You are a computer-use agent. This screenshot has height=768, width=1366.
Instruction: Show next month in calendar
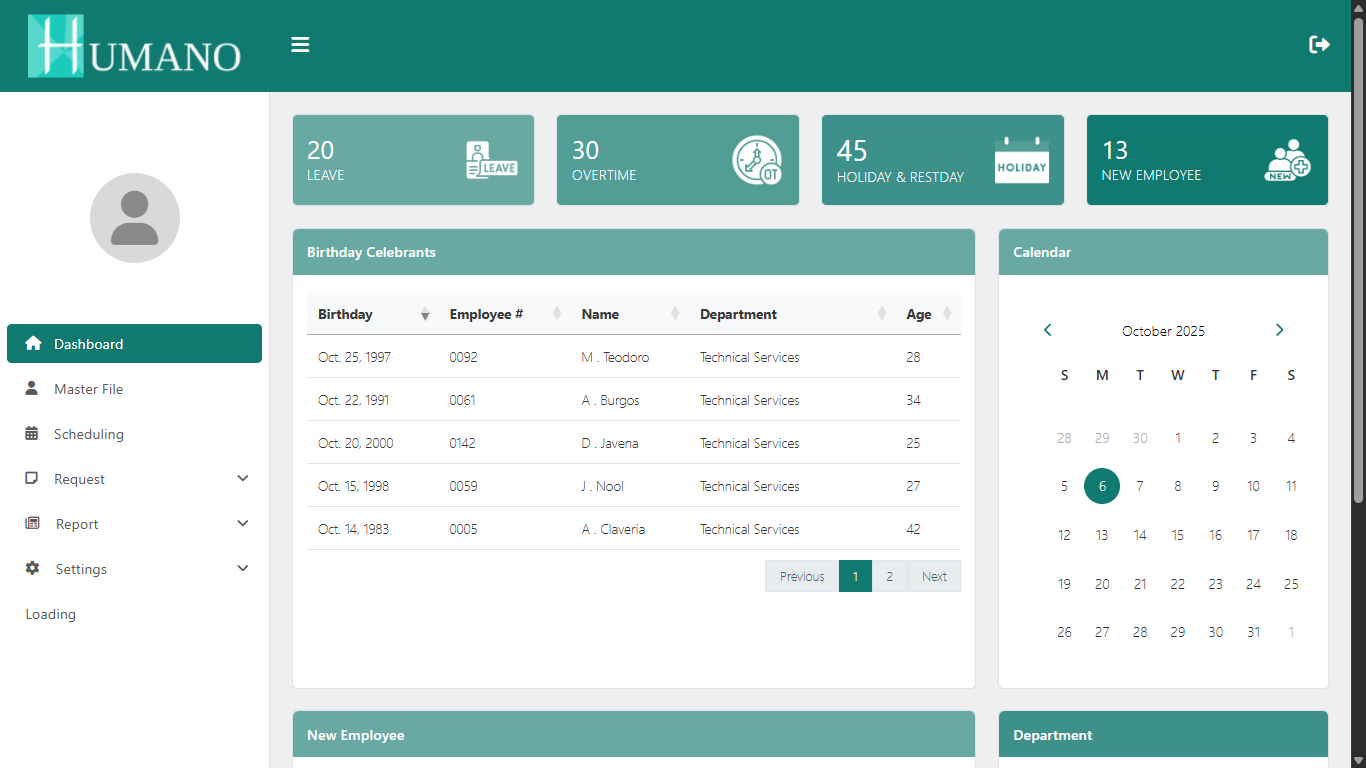[x=1279, y=330]
